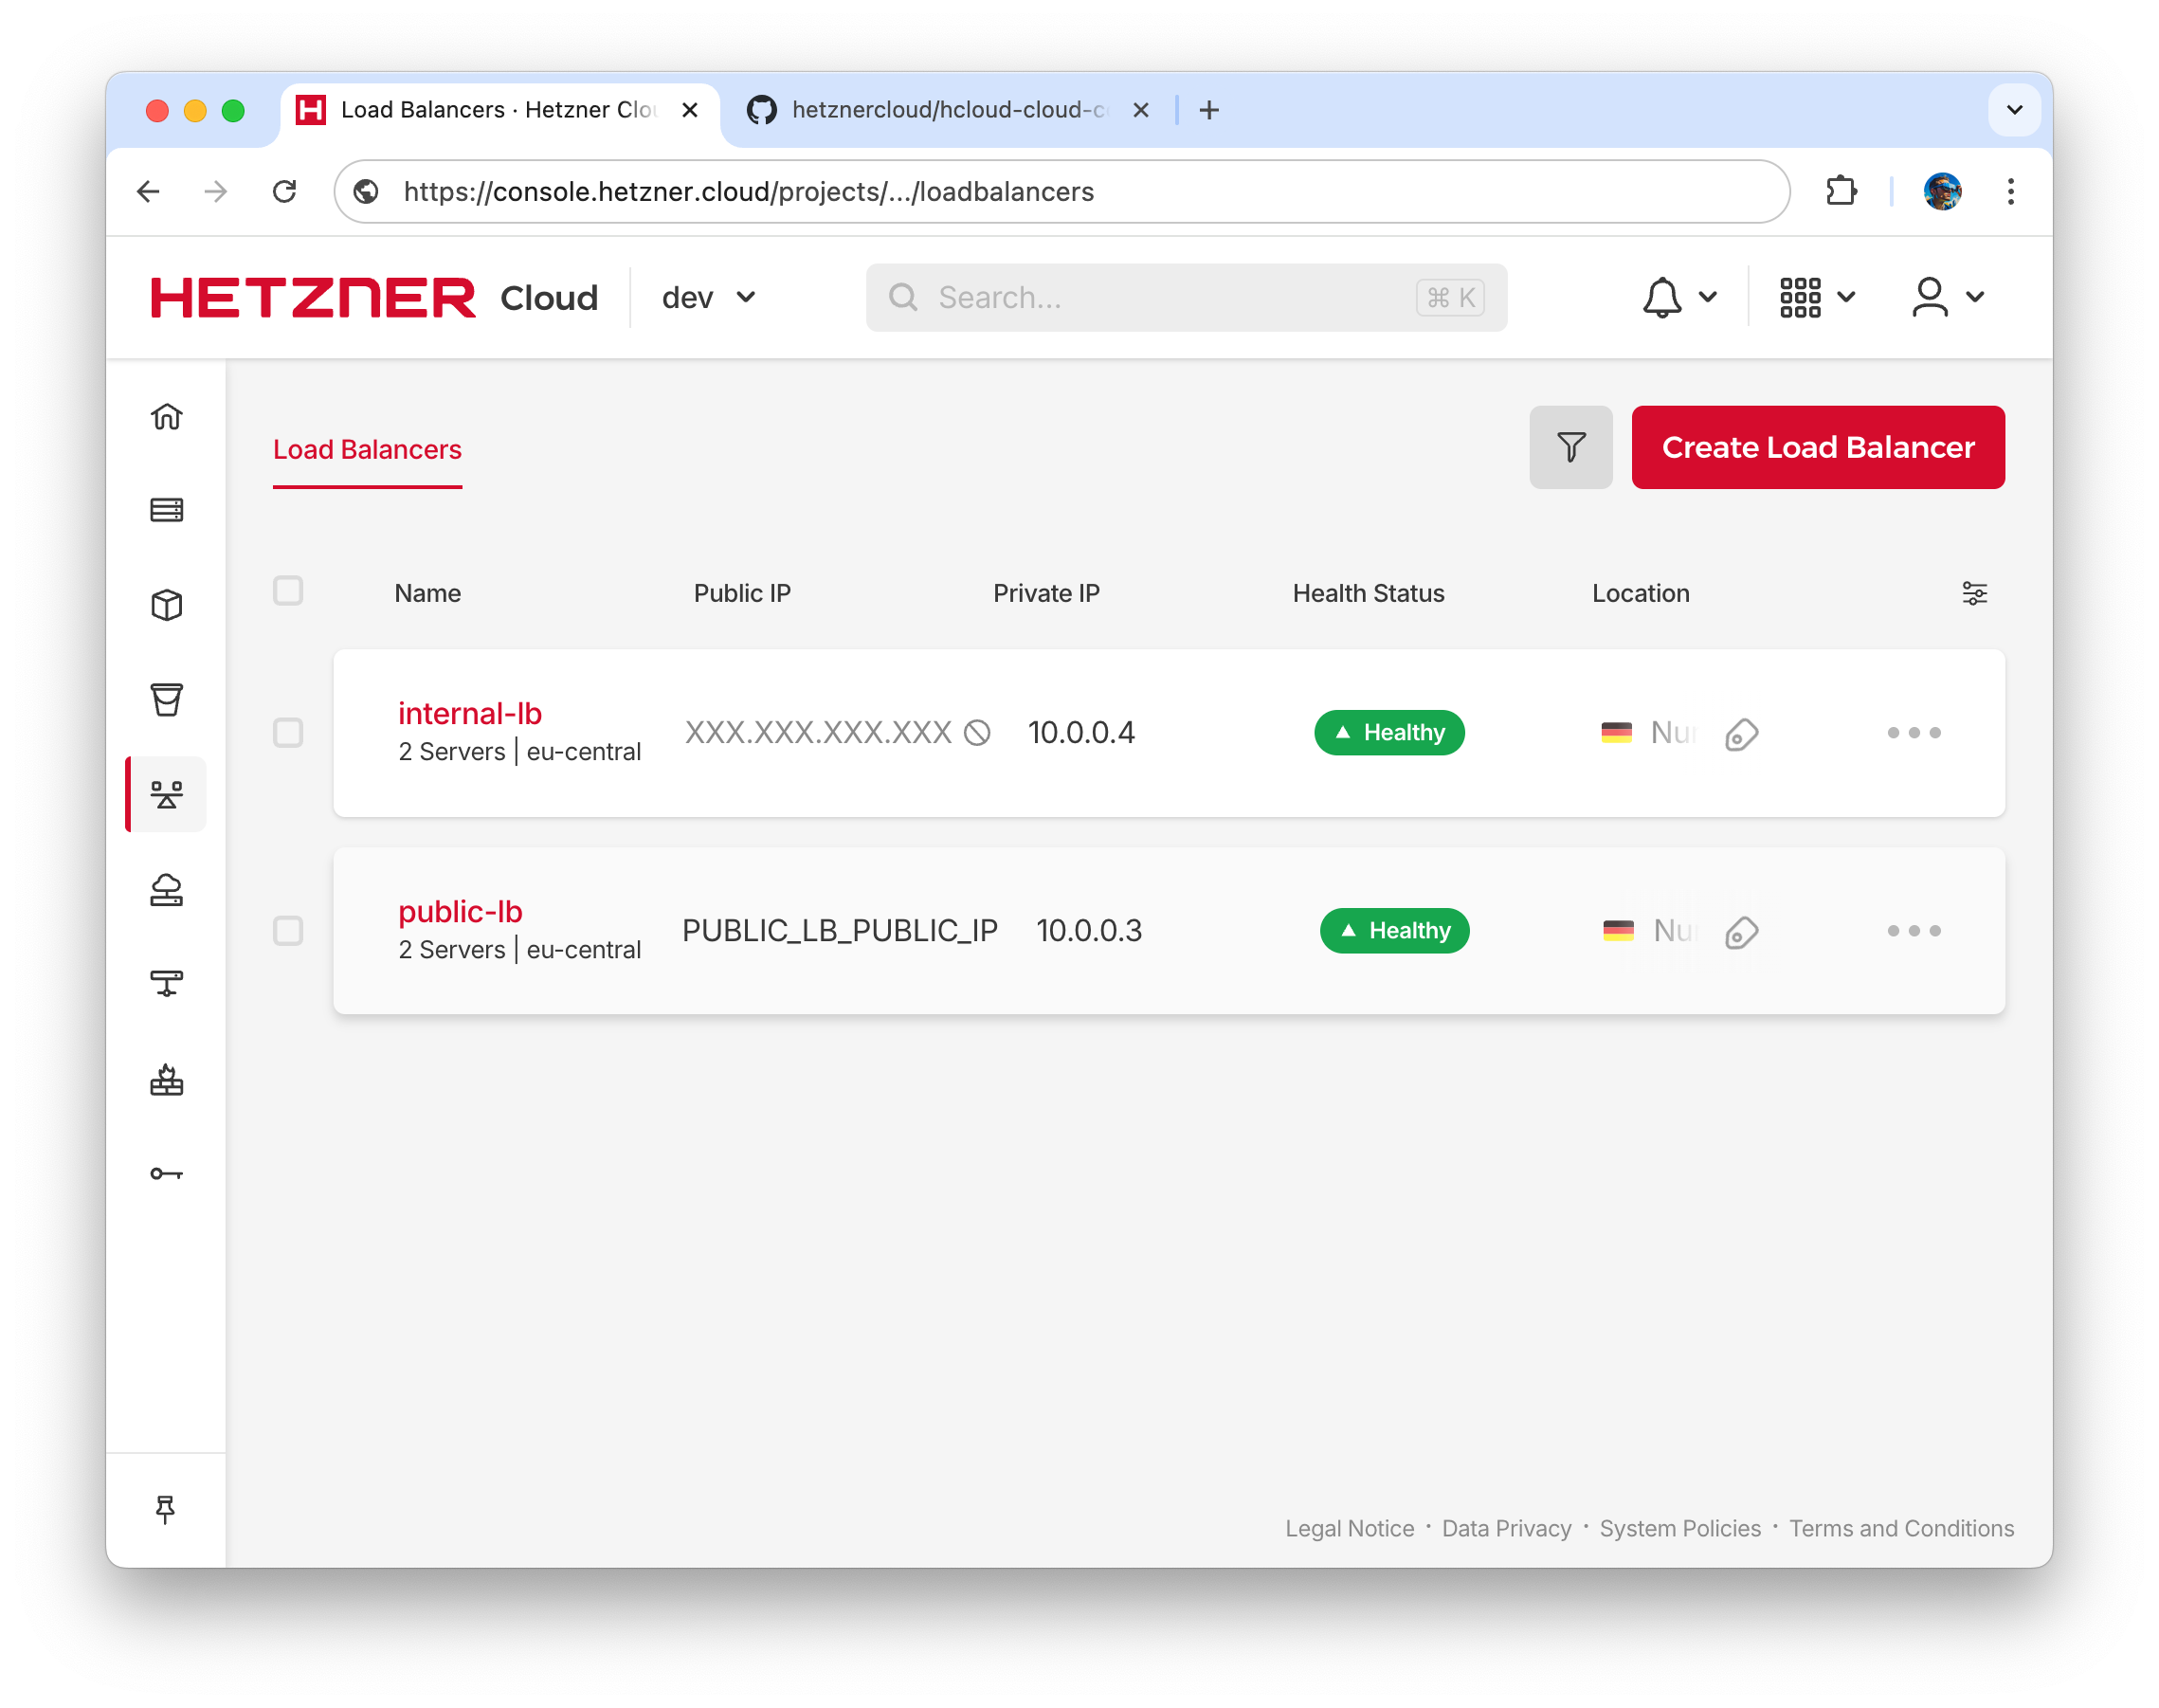Image resolution: width=2159 pixels, height=1708 pixels.
Task: Click the pin icon at sidebar bottom
Action: tap(166, 1509)
